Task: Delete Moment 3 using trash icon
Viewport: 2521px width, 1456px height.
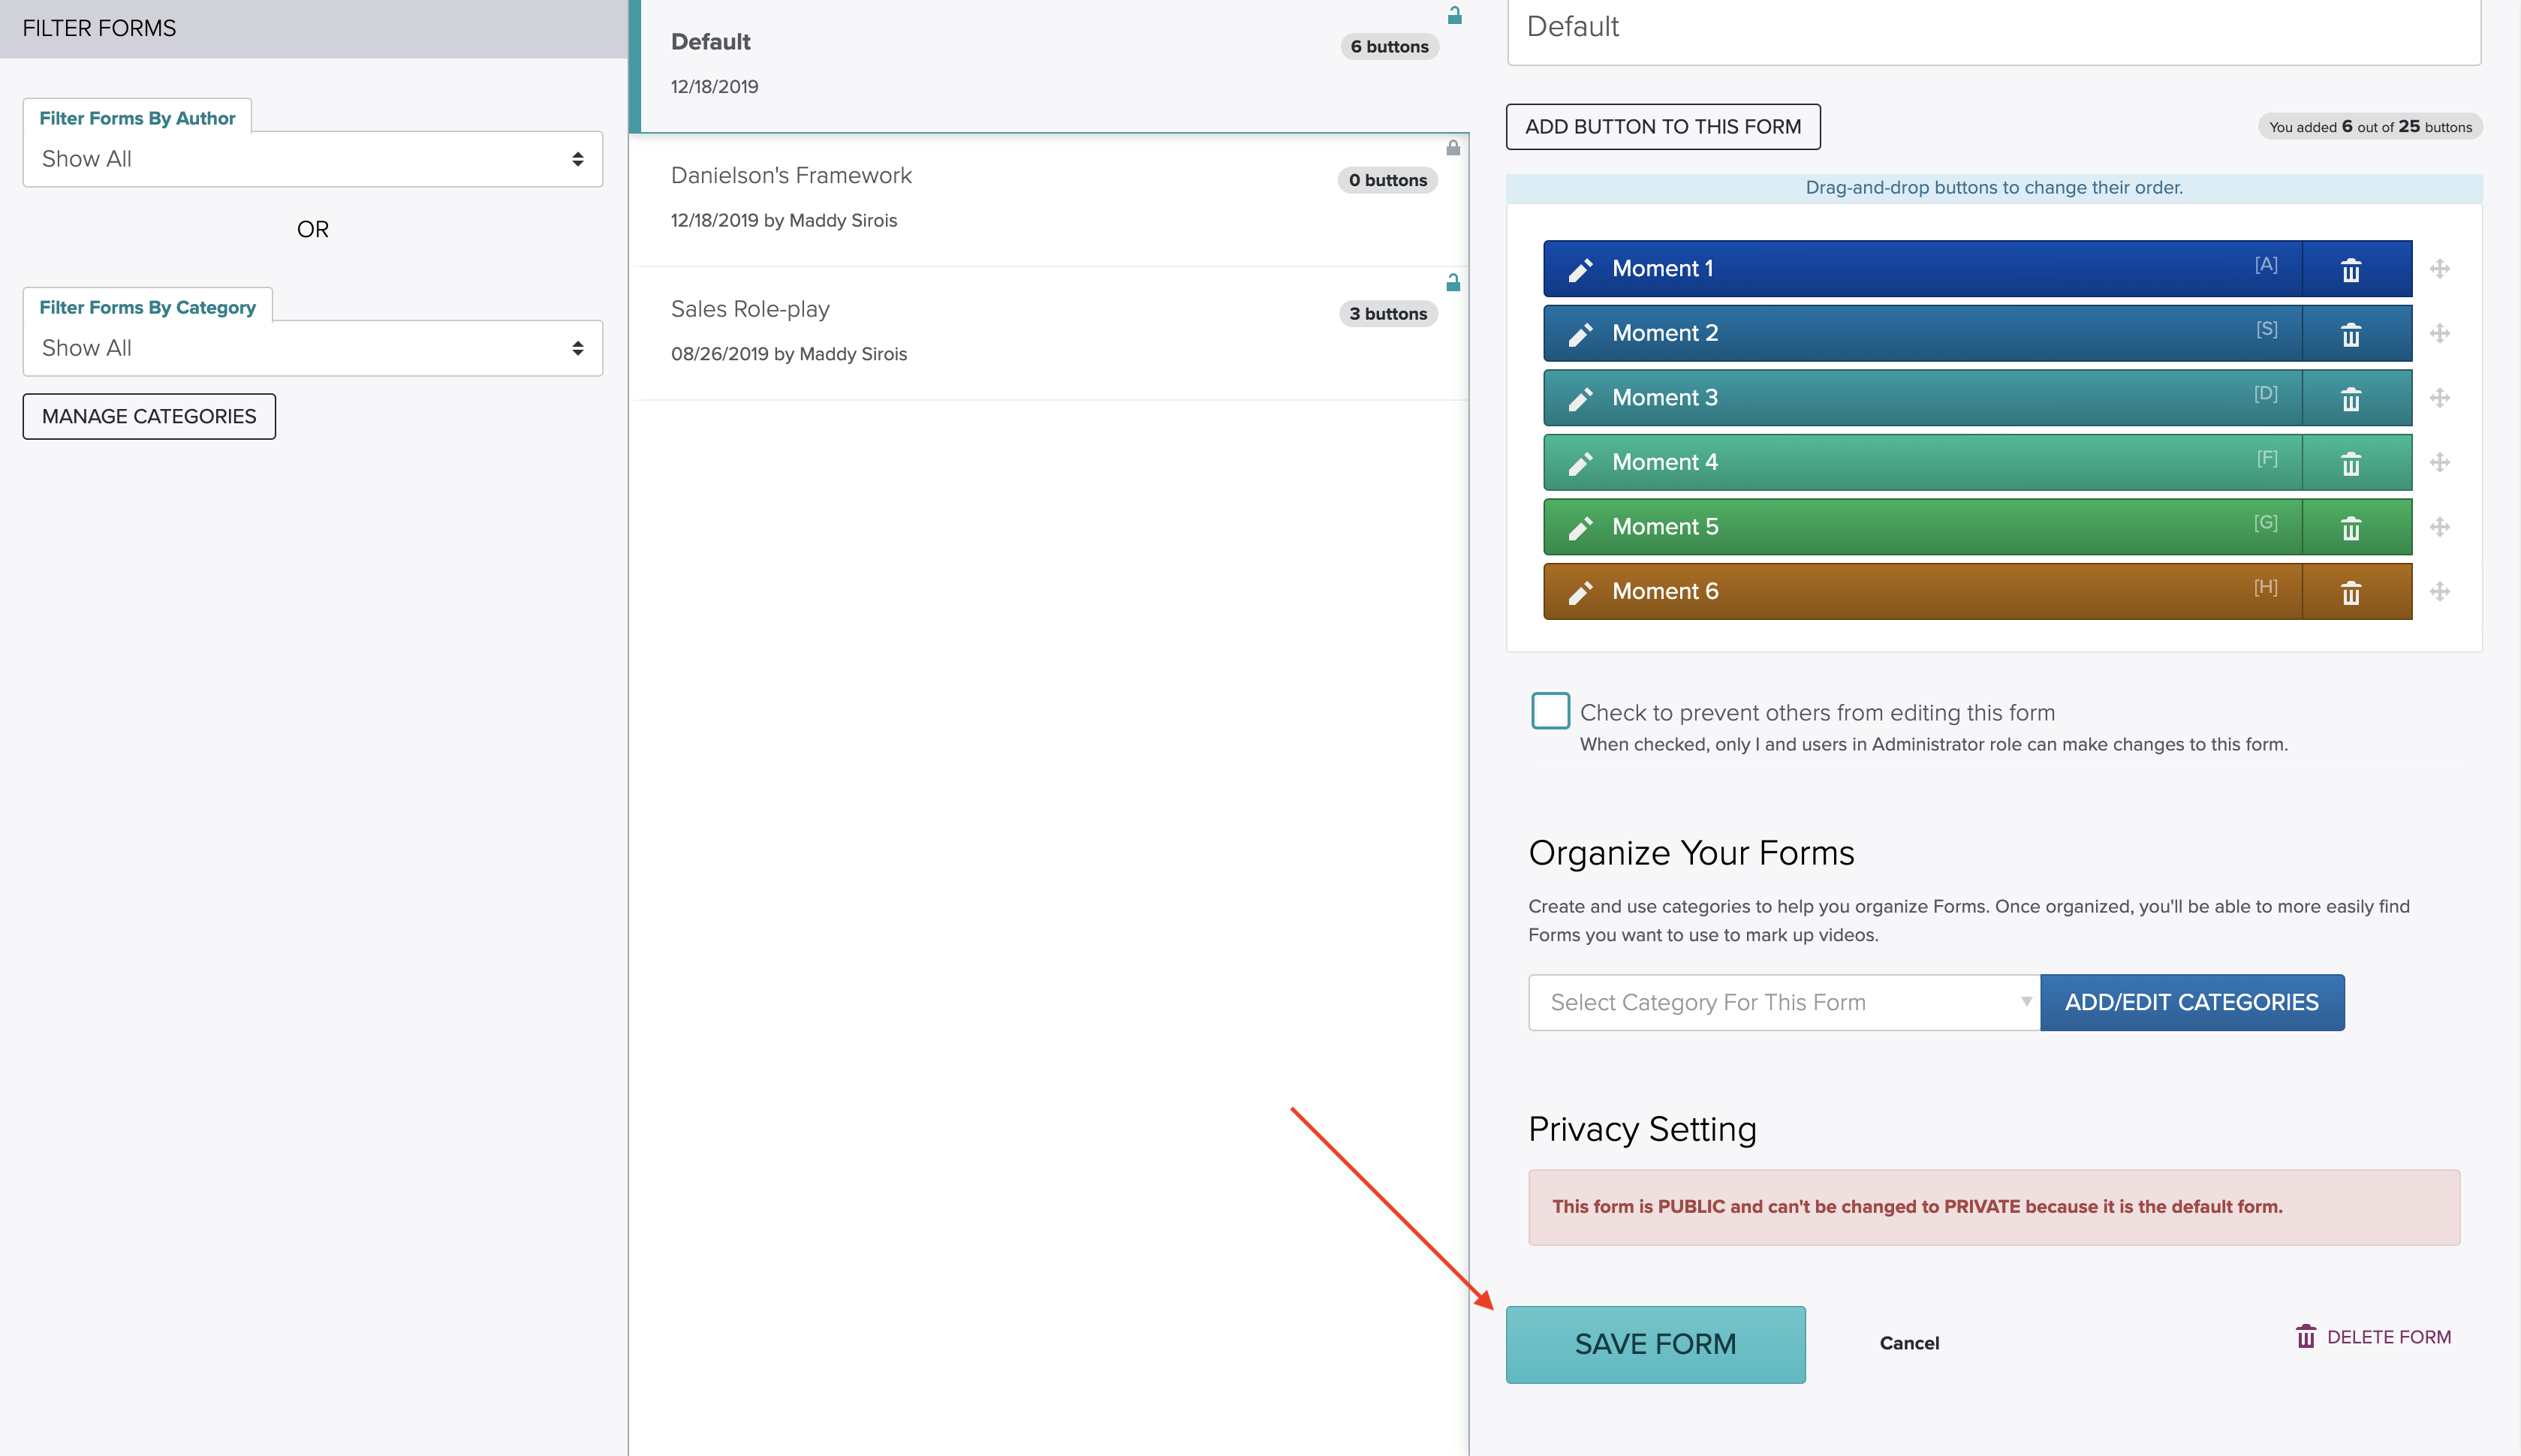Action: [x=2351, y=399]
